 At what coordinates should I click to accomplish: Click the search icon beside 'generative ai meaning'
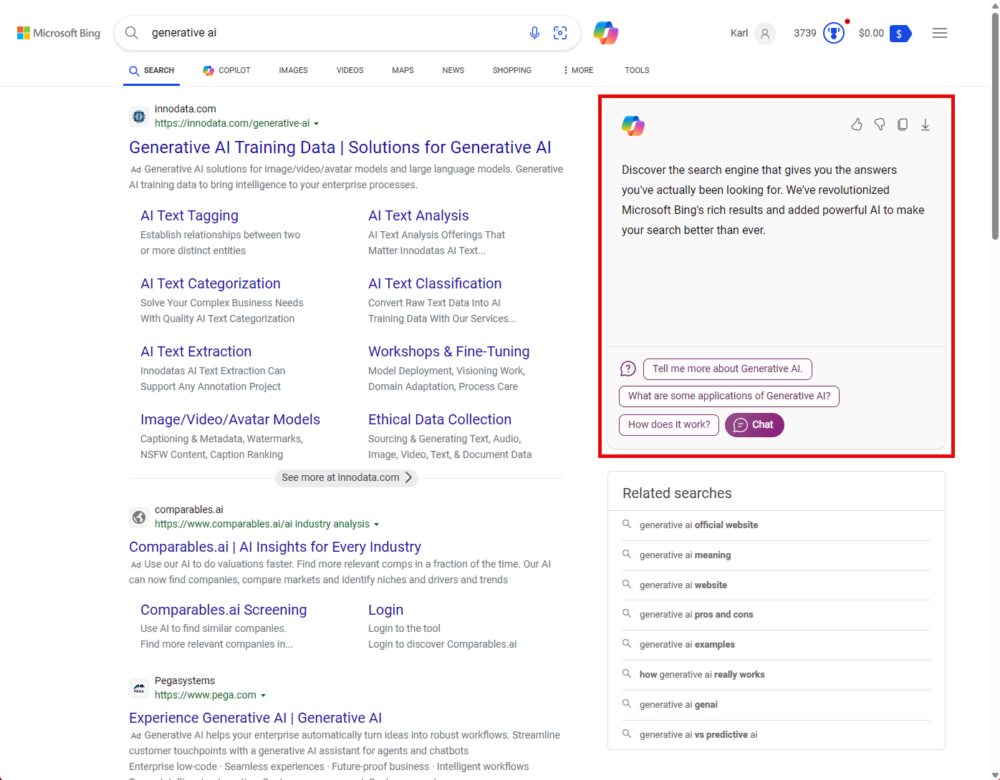tap(627, 554)
